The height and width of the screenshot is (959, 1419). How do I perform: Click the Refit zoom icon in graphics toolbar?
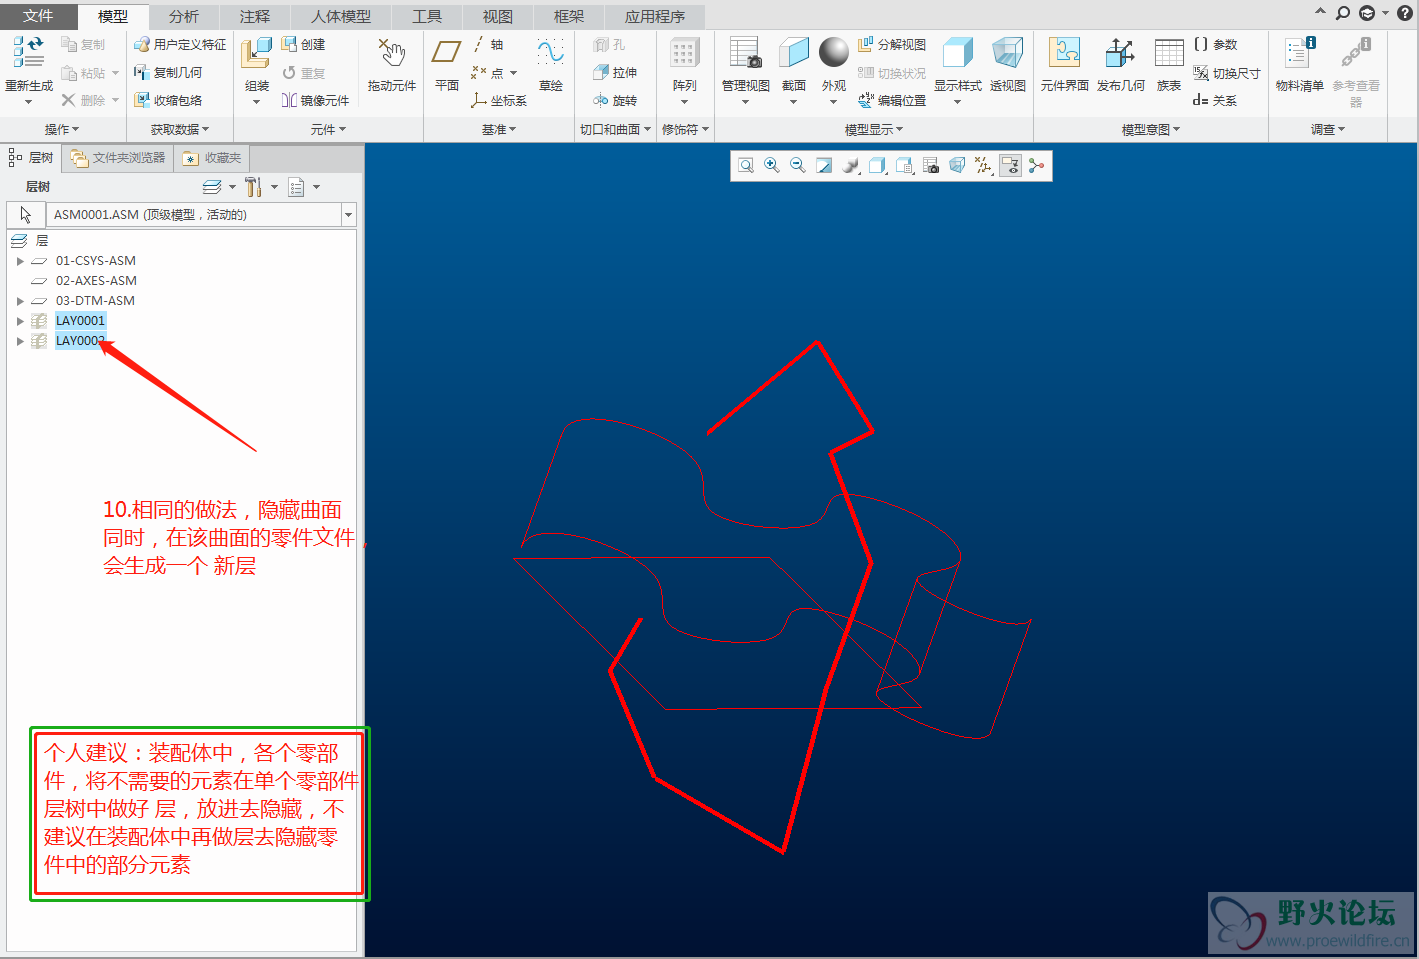pyautogui.click(x=746, y=166)
